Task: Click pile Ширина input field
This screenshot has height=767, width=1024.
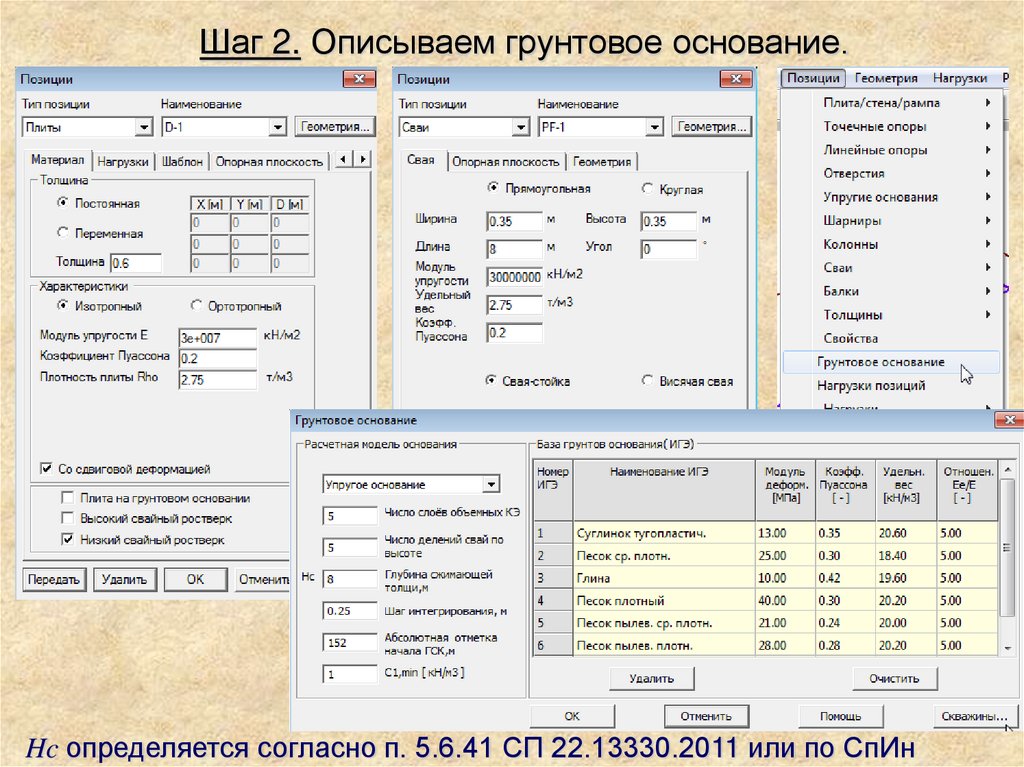Action: [514, 221]
